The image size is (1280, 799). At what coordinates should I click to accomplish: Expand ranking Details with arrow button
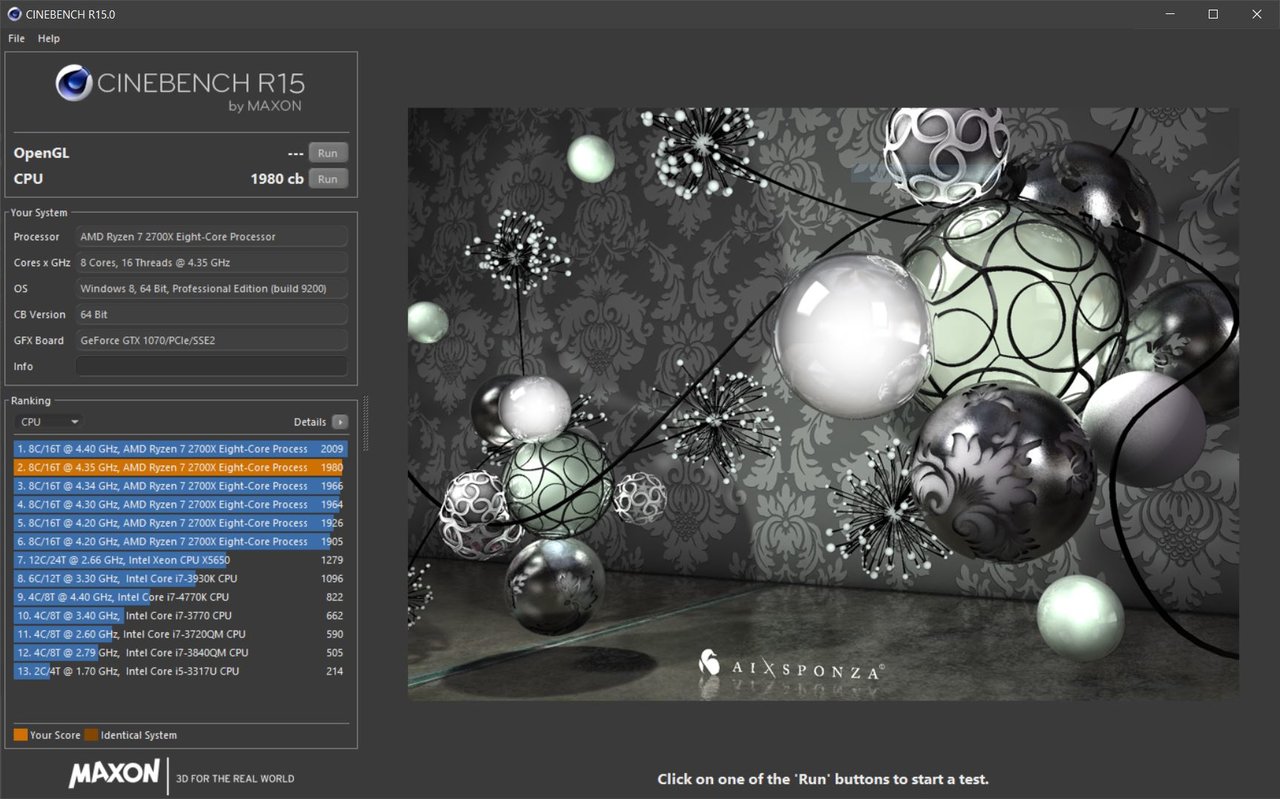[340, 422]
